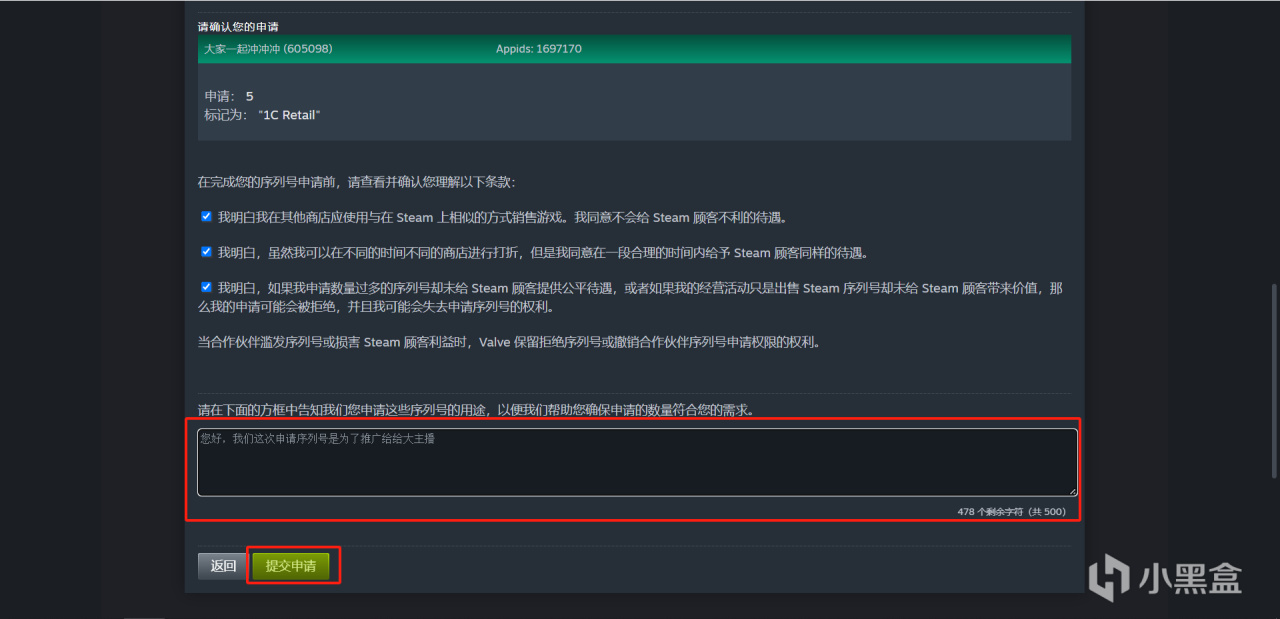Screen dimensions: 1280x619
Task: Click the resize grip of the text box
Action: click(1072, 491)
